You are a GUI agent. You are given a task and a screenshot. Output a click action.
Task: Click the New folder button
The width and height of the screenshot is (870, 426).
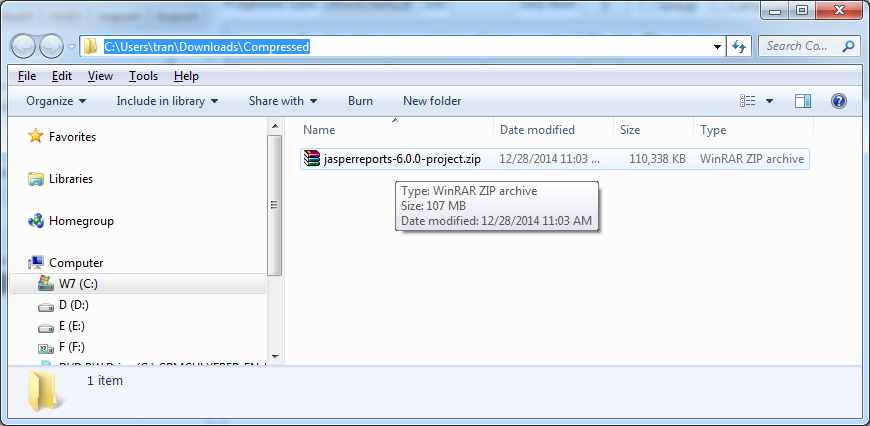(x=432, y=101)
